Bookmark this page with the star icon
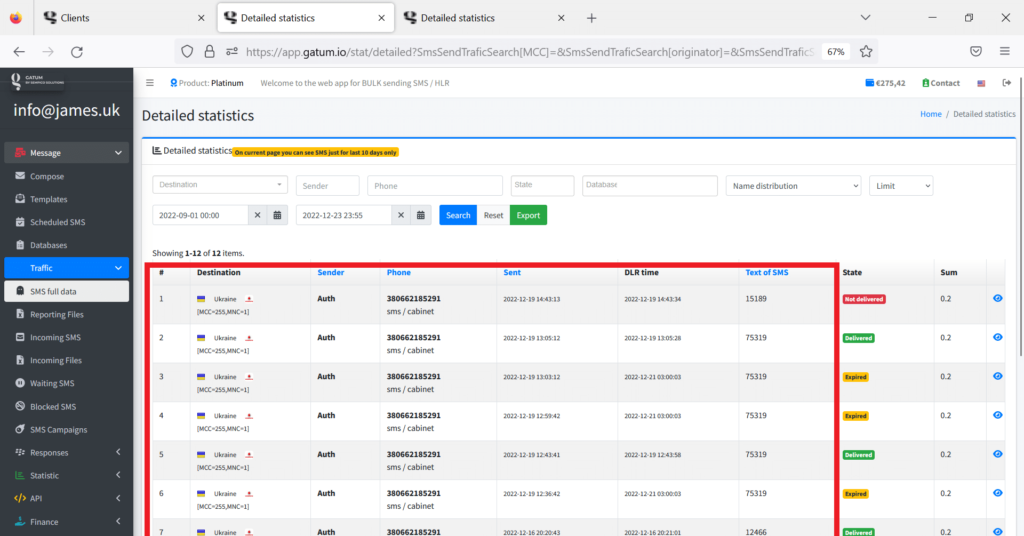Image resolution: width=1024 pixels, height=536 pixels. tap(866, 52)
